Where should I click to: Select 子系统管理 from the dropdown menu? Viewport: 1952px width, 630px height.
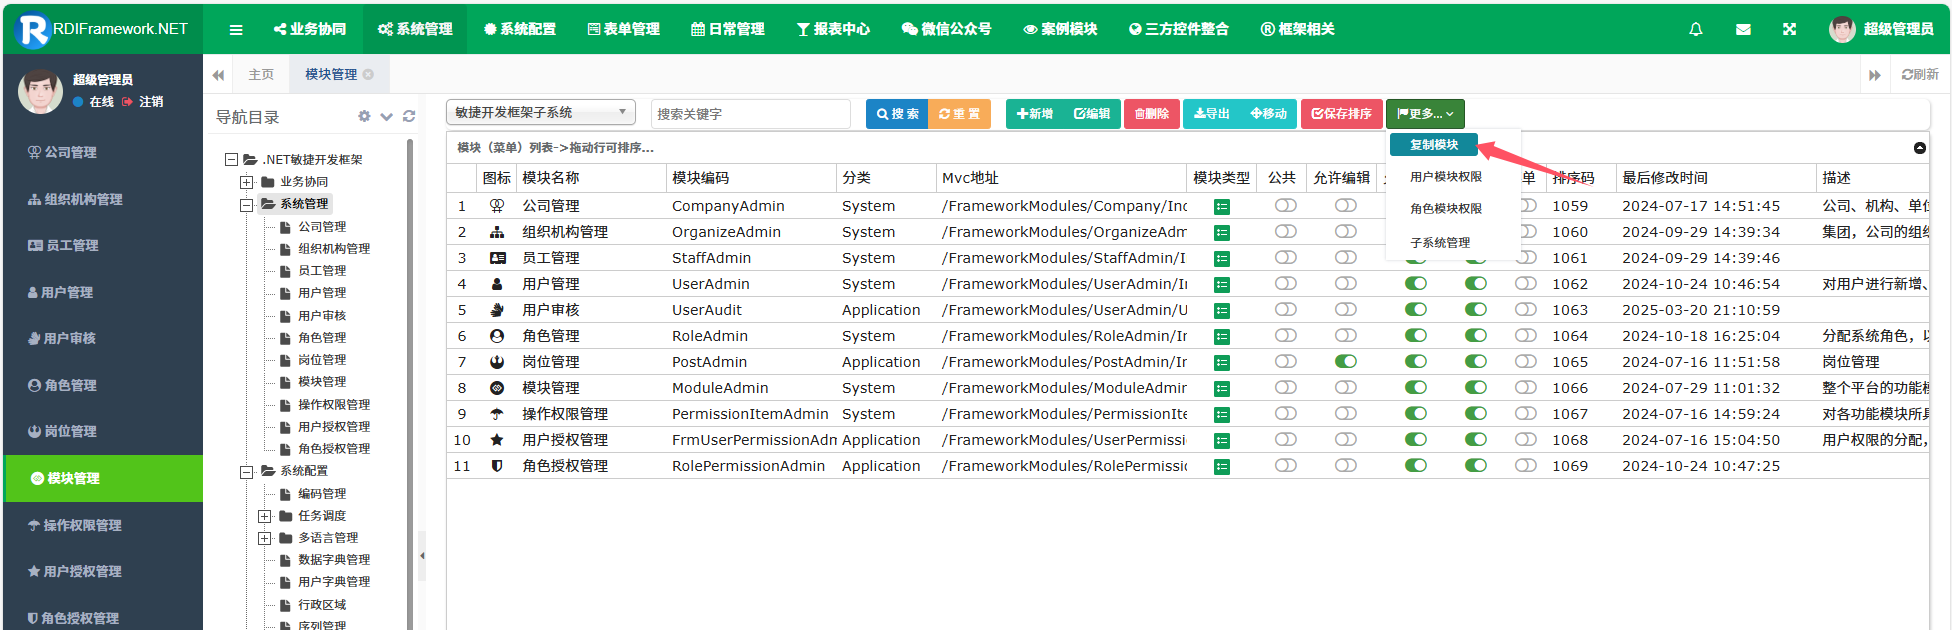click(1440, 243)
